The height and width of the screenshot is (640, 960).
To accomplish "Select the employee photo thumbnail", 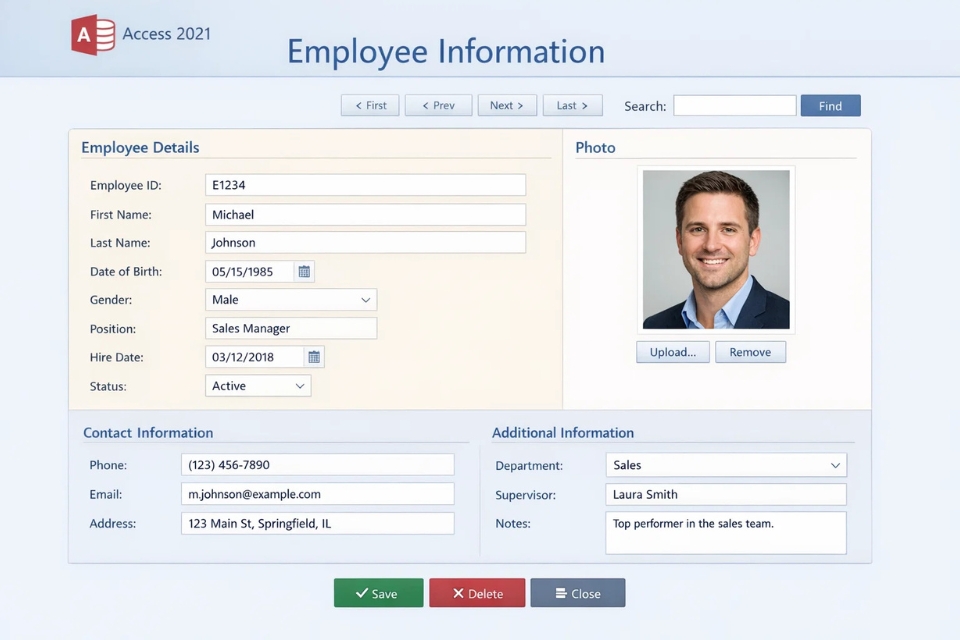I will click(x=716, y=249).
